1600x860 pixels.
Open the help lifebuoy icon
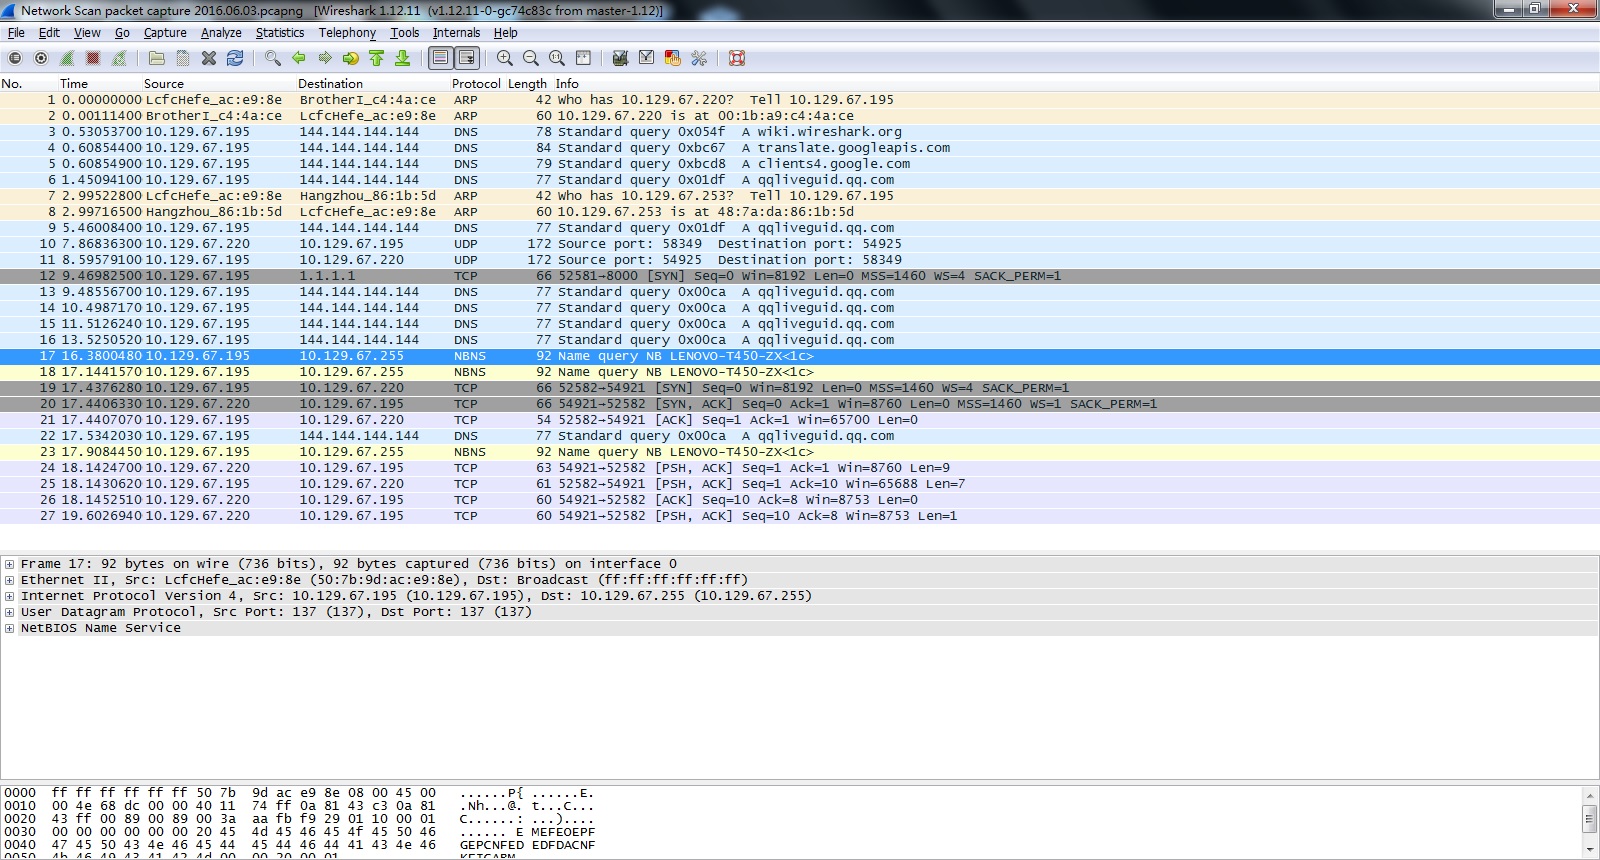(737, 58)
